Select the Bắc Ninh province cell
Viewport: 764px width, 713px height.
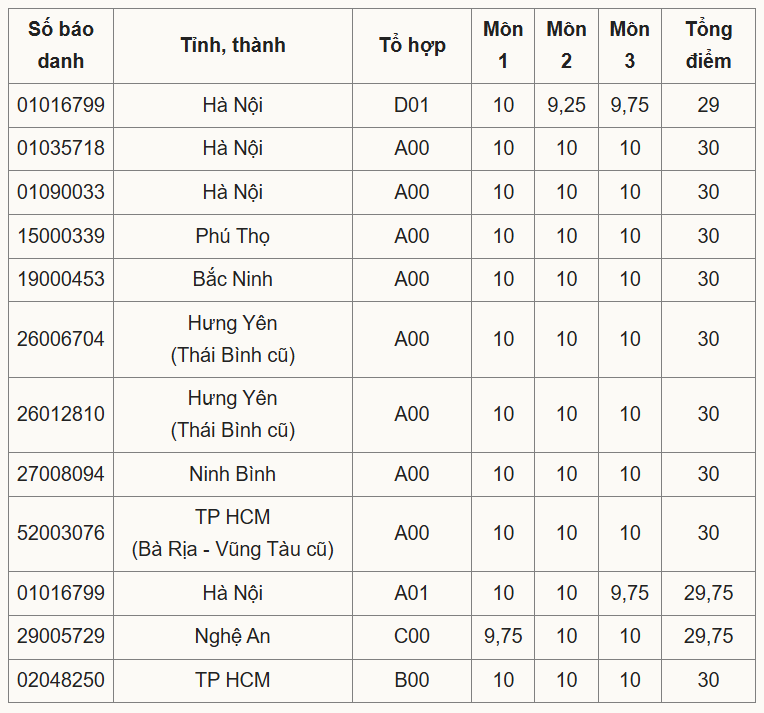(233, 279)
